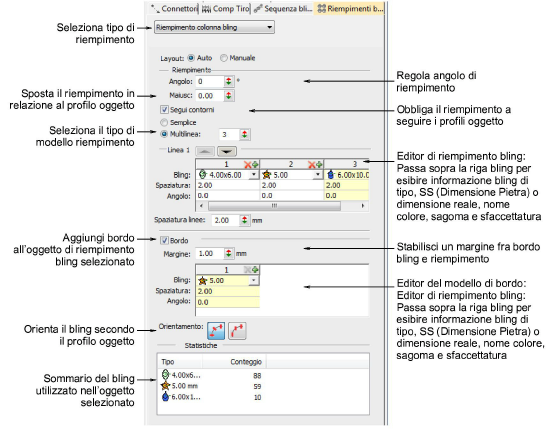Open the 4.00x6.00 bling dropdown

(x=254, y=175)
